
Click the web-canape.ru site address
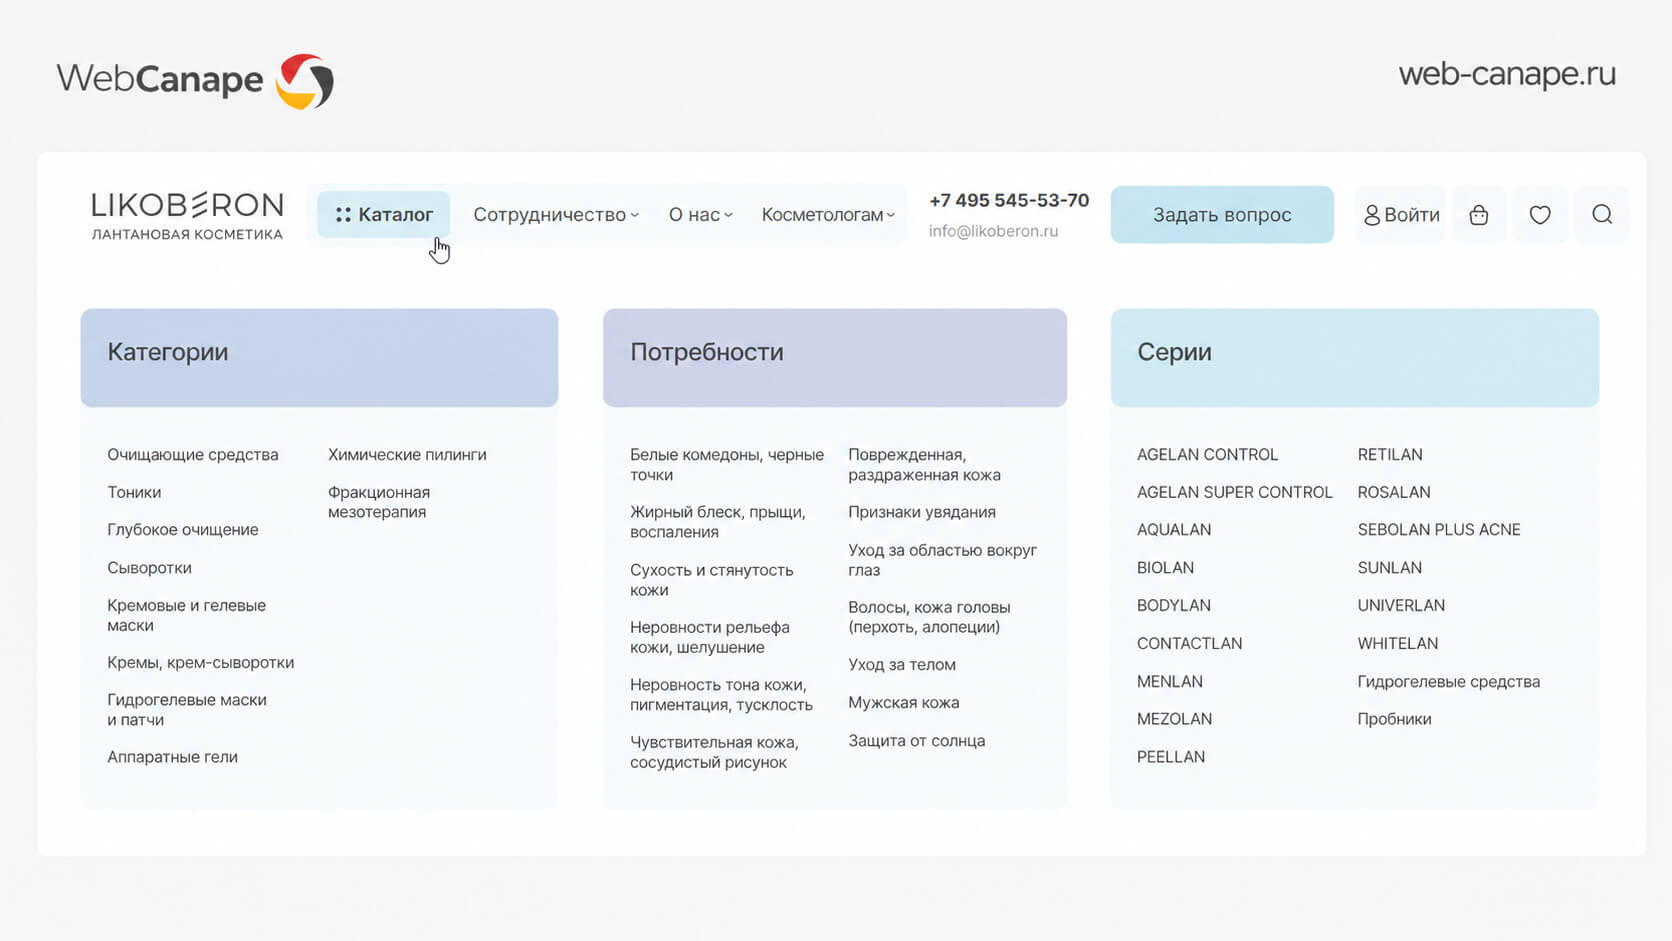(x=1507, y=74)
